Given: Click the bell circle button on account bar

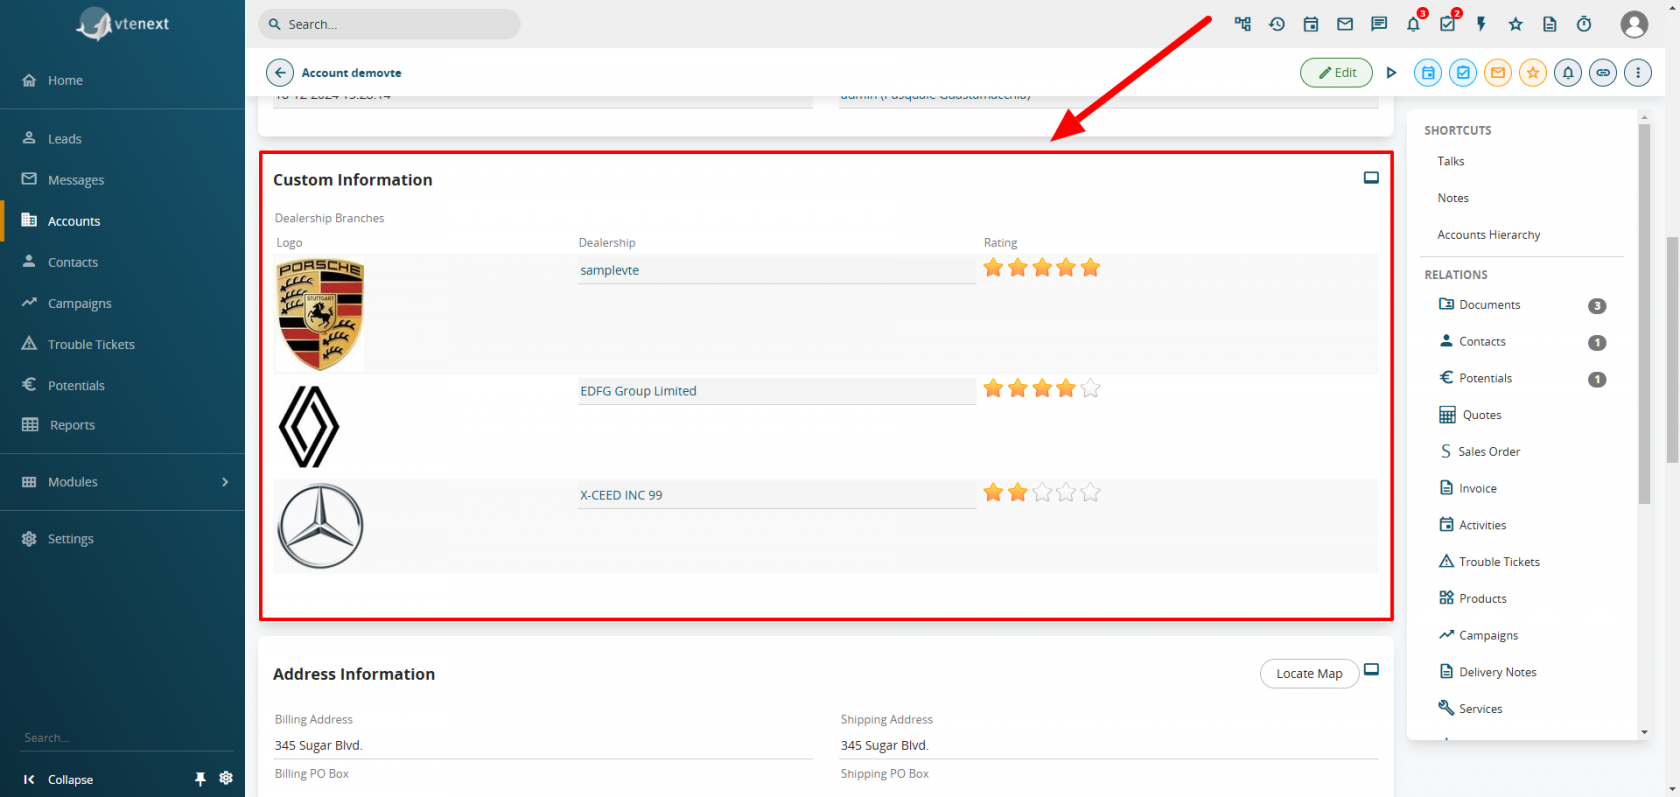Looking at the screenshot, I should click(1568, 72).
